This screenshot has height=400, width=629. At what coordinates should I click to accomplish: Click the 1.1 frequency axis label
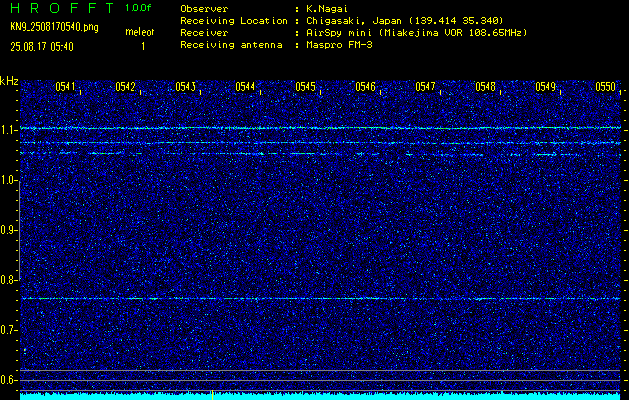8,130
